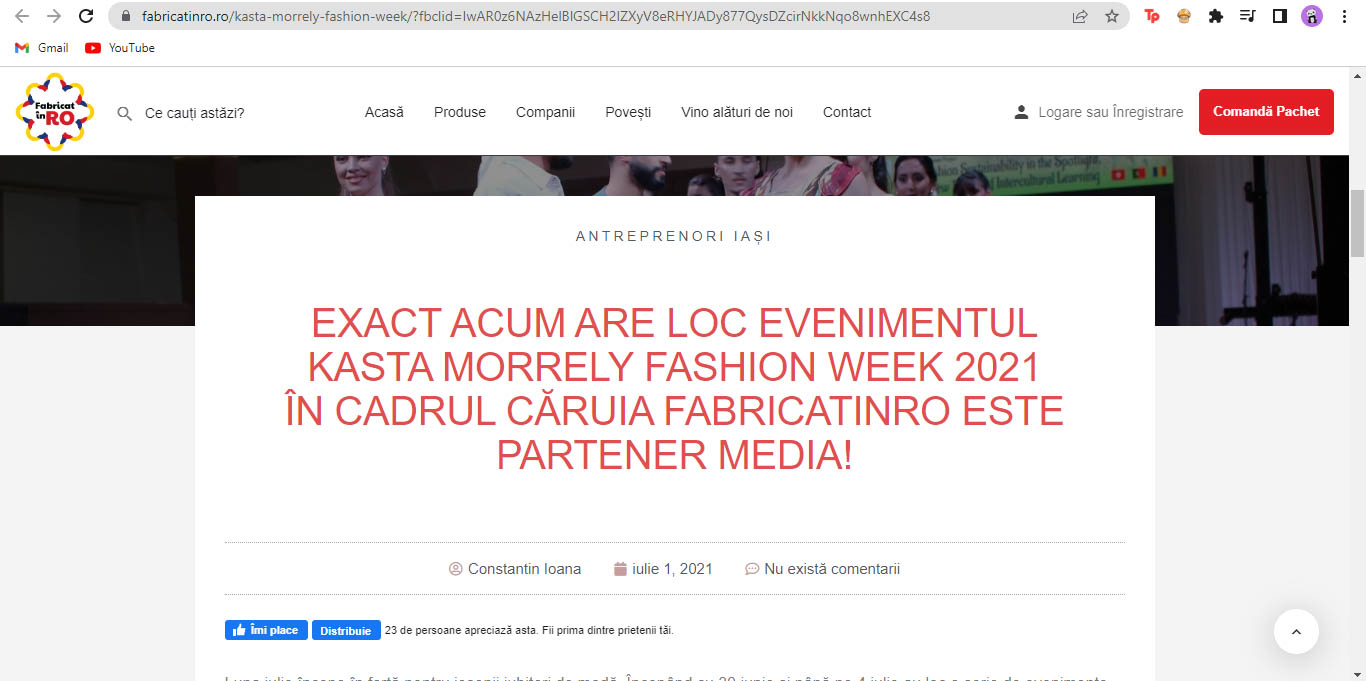Viewport: 1366px width, 681px height.
Task: Open the Companii menu item
Action: [545, 112]
